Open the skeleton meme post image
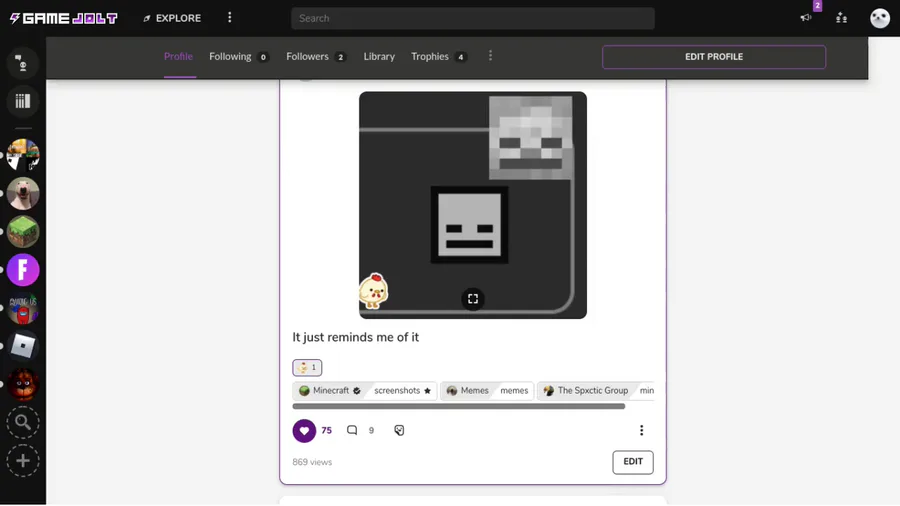900x506 pixels. pos(472,205)
